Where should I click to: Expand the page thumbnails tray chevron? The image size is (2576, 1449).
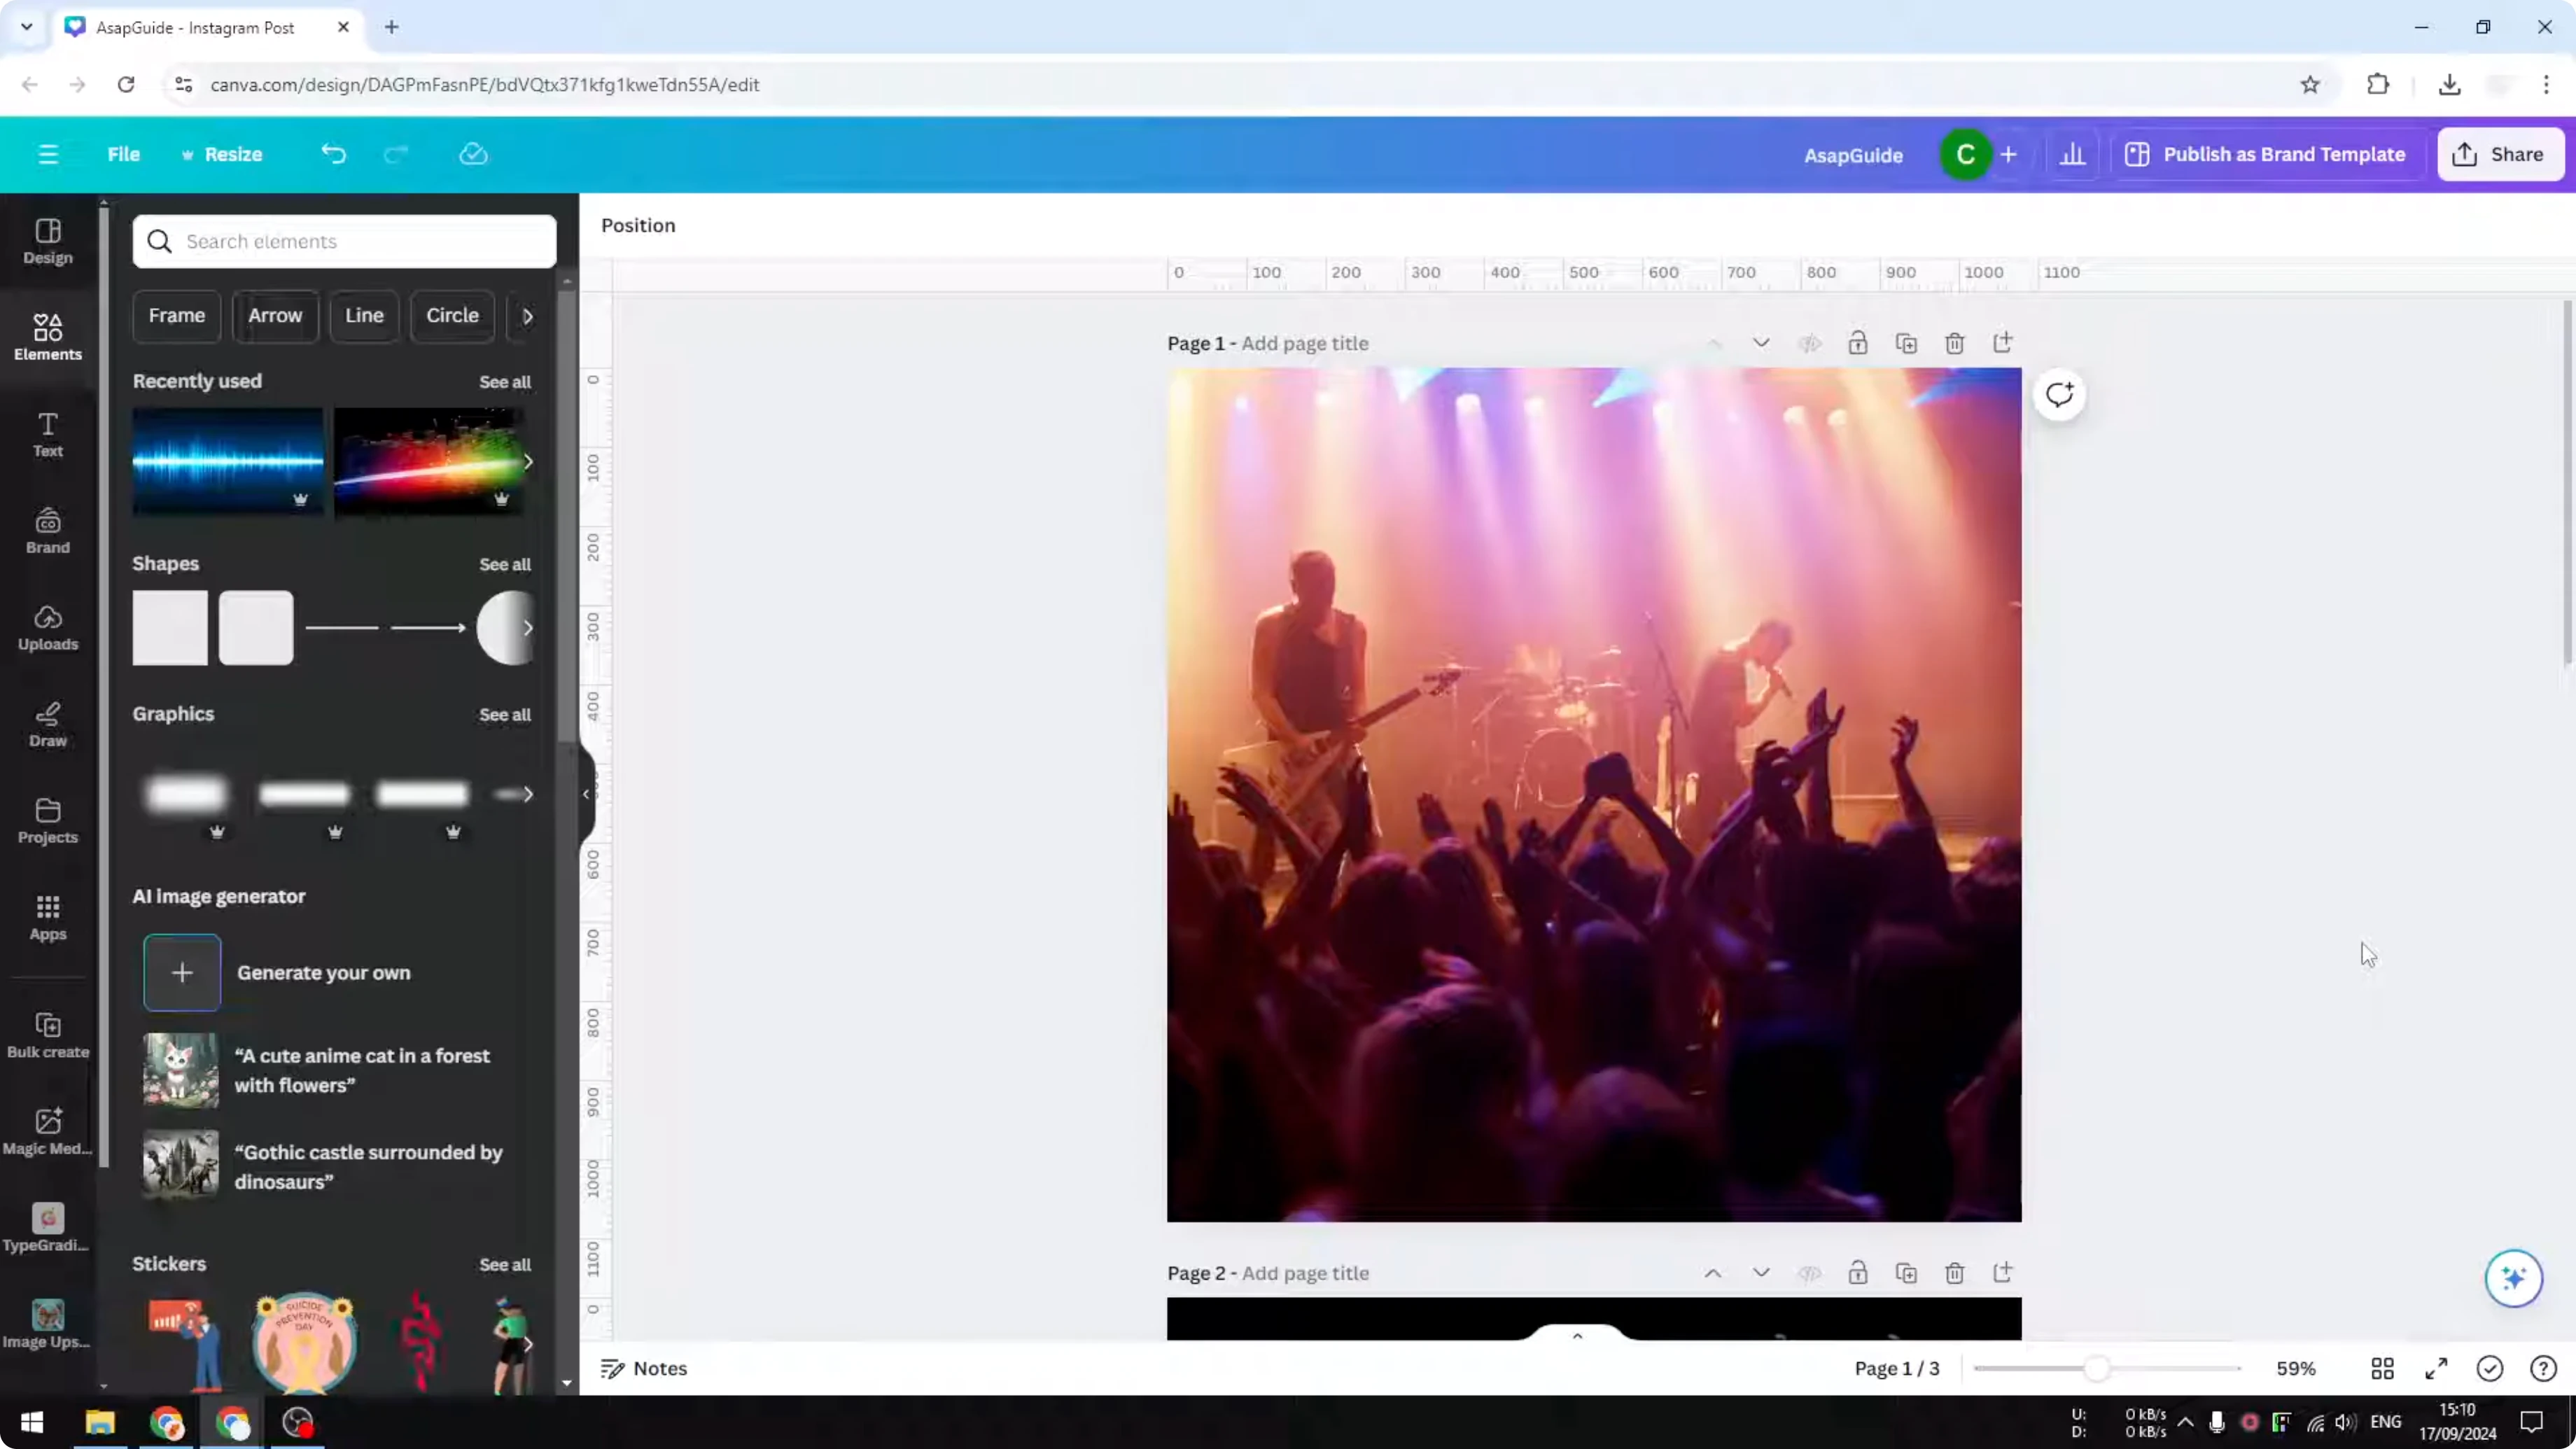(1577, 1335)
